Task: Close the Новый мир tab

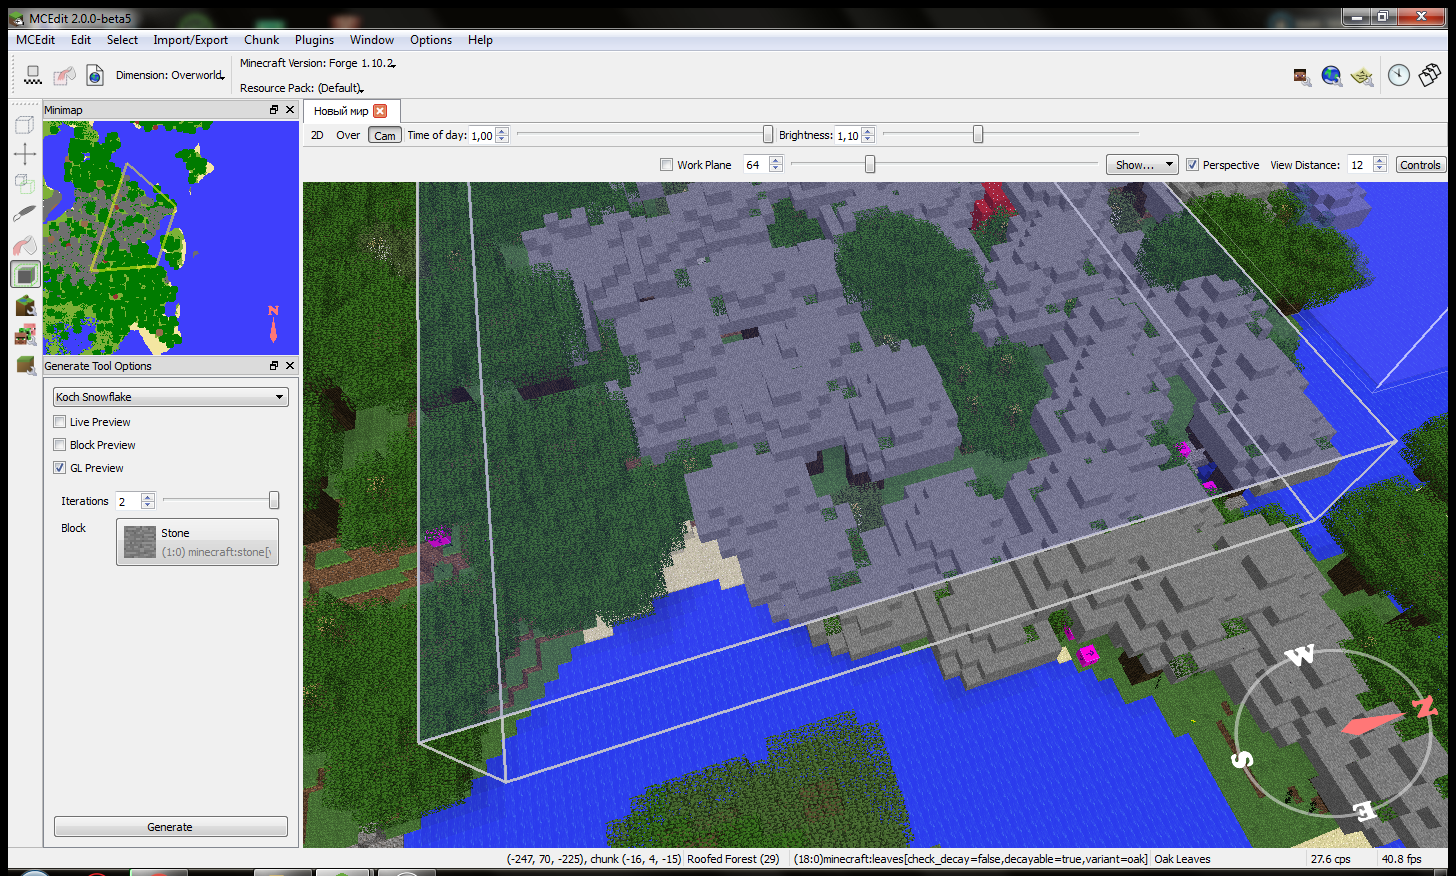Action: coord(380,111)
